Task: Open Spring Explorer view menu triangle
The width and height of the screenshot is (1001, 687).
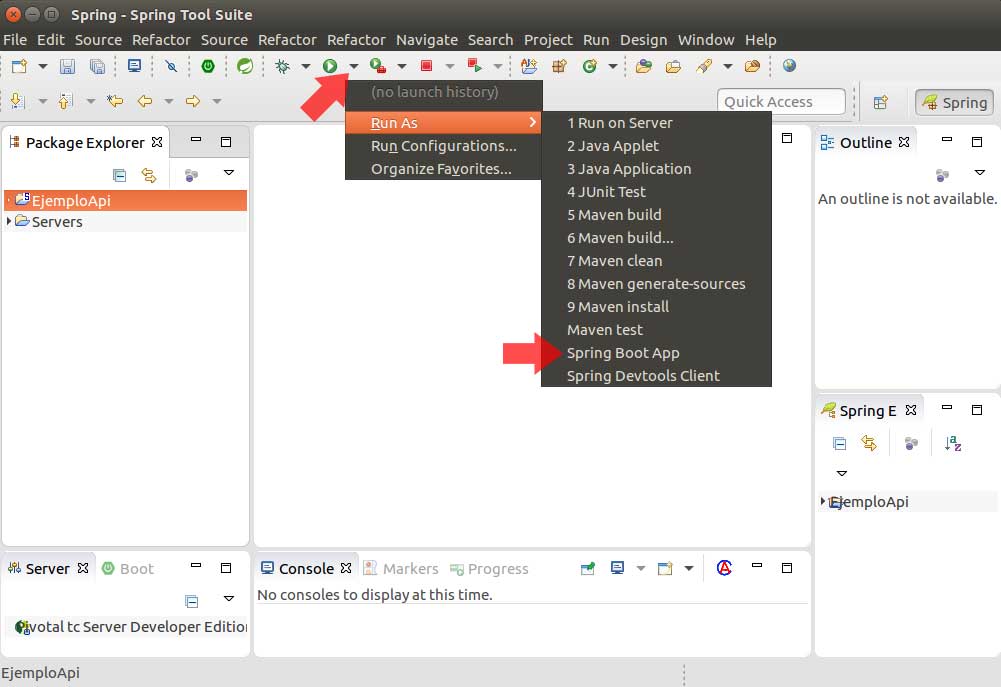Action: [x=841, y=473]
